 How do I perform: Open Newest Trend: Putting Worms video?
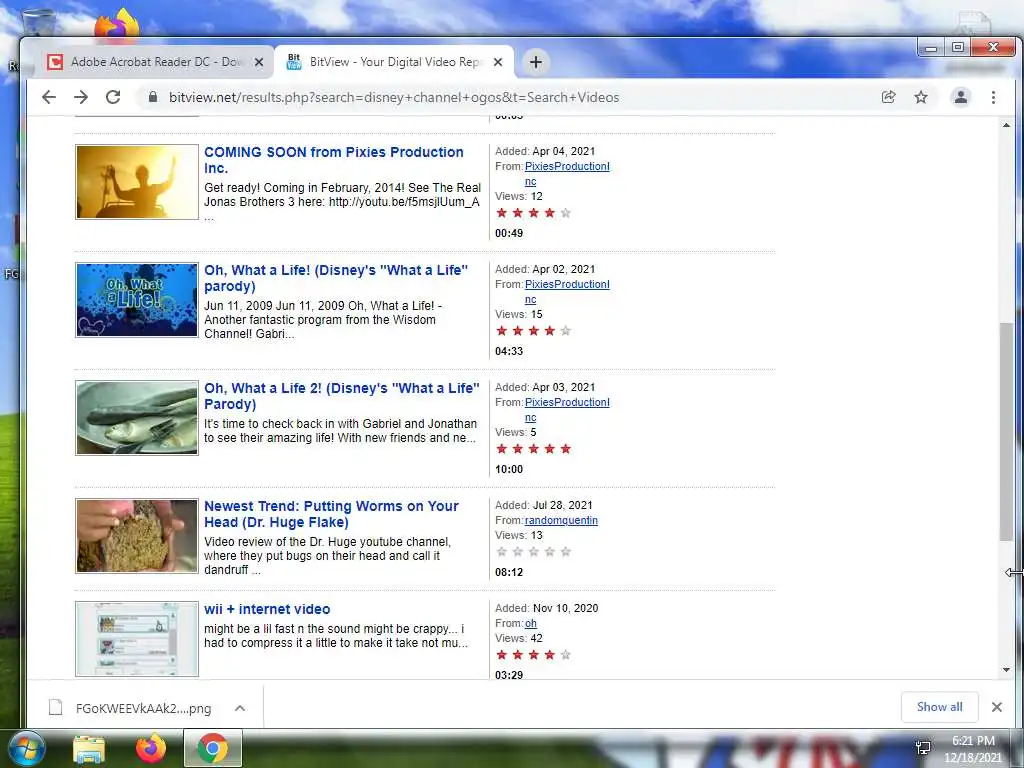point(331,515)
